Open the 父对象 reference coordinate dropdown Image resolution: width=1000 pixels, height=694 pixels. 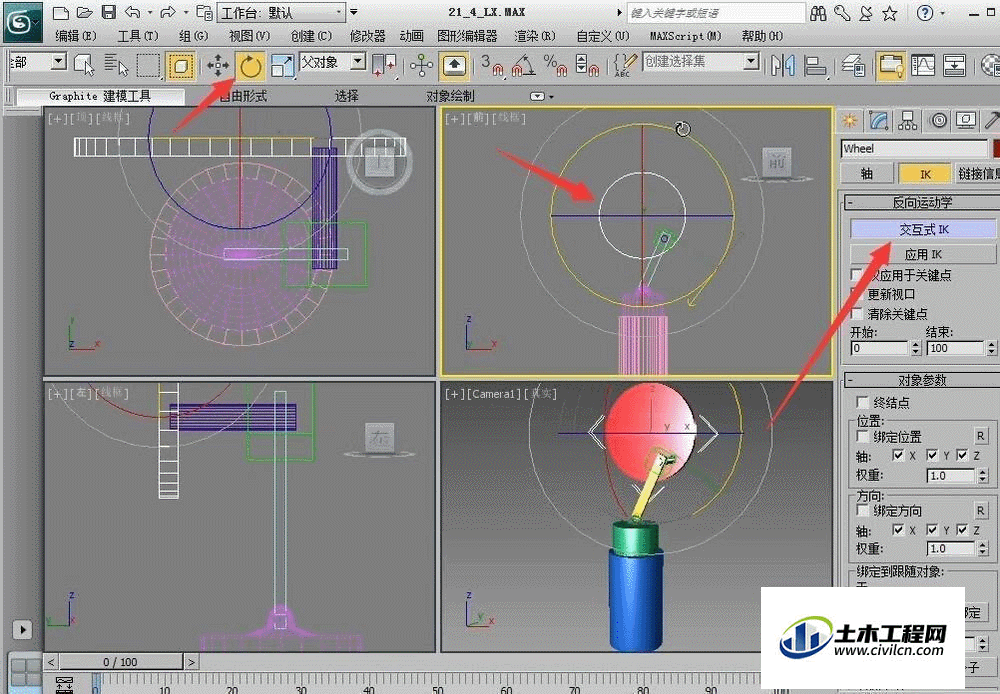coord(332,63)
